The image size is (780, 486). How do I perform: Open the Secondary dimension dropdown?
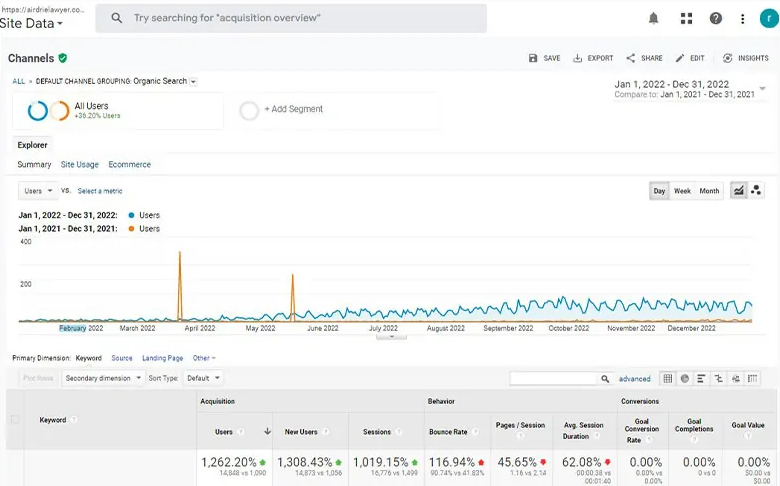(101, 379)
